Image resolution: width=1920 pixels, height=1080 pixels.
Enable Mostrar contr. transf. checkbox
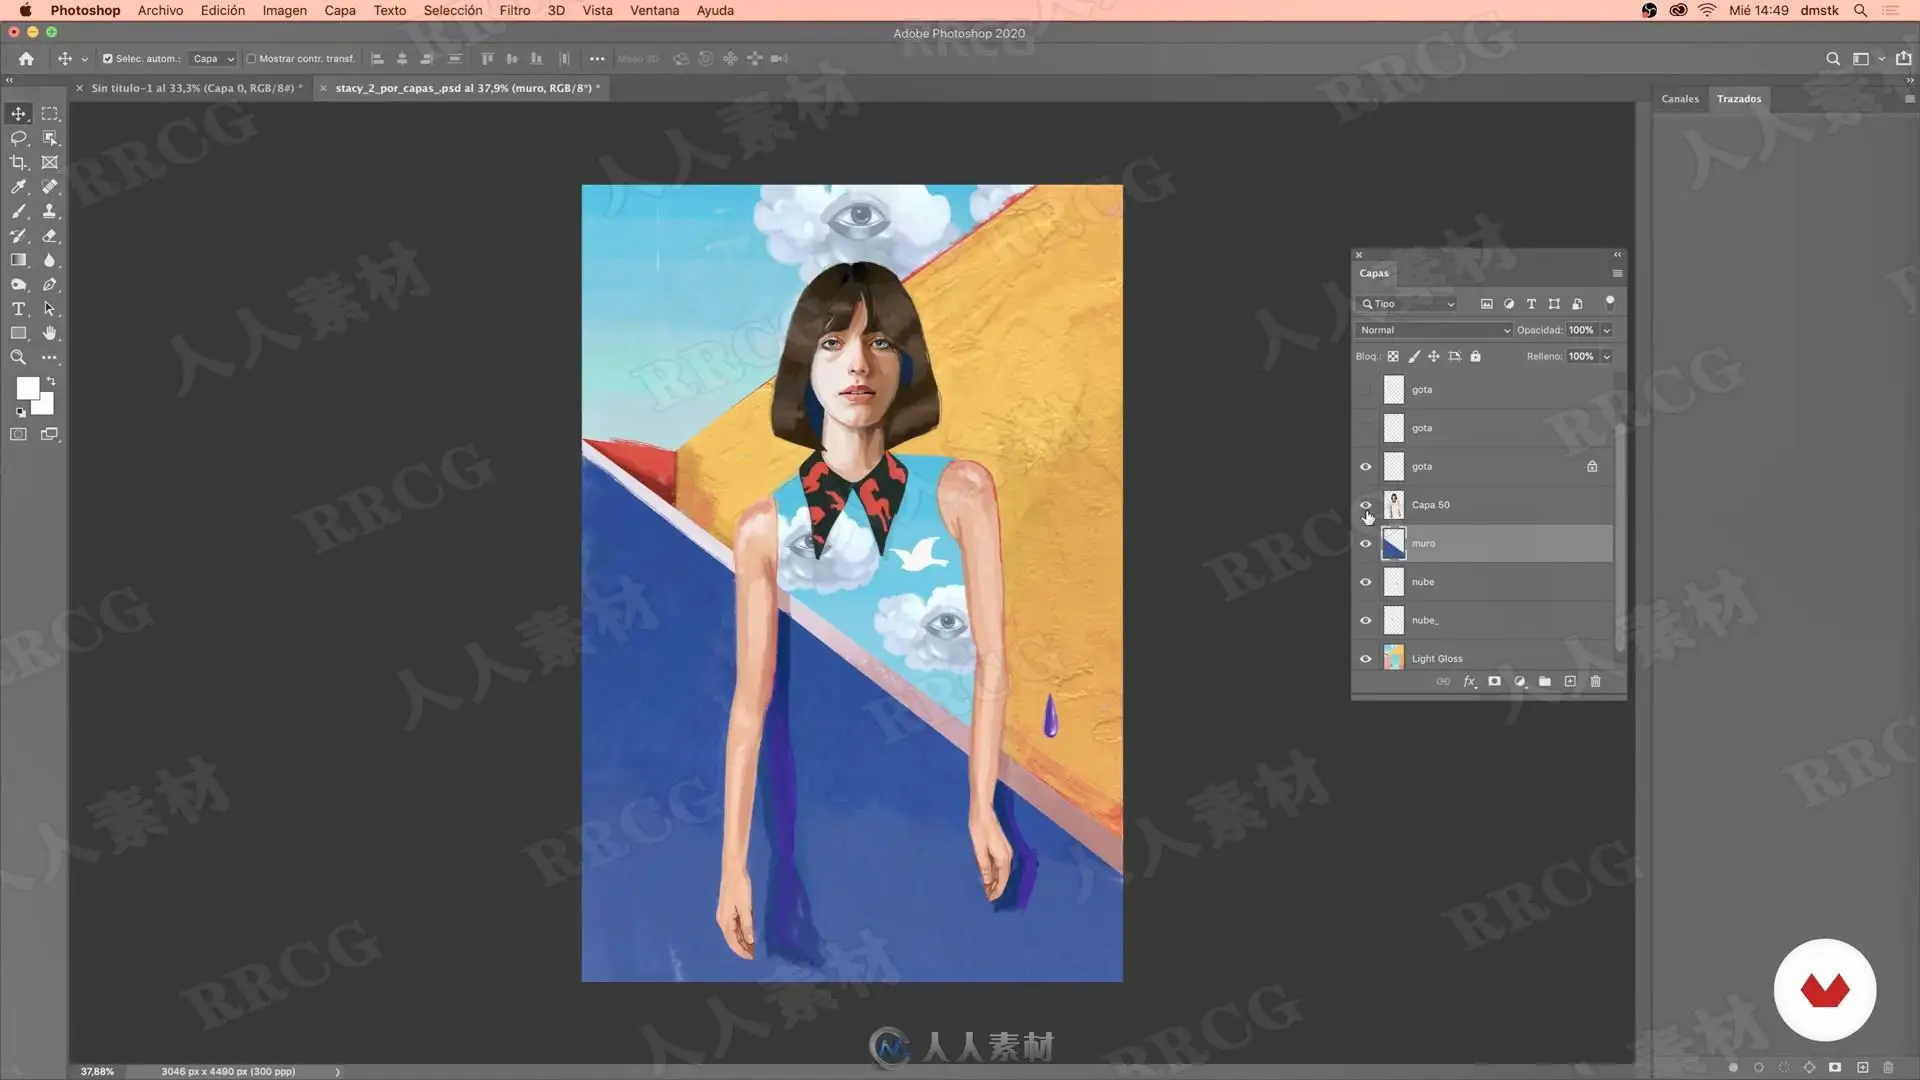252,59
